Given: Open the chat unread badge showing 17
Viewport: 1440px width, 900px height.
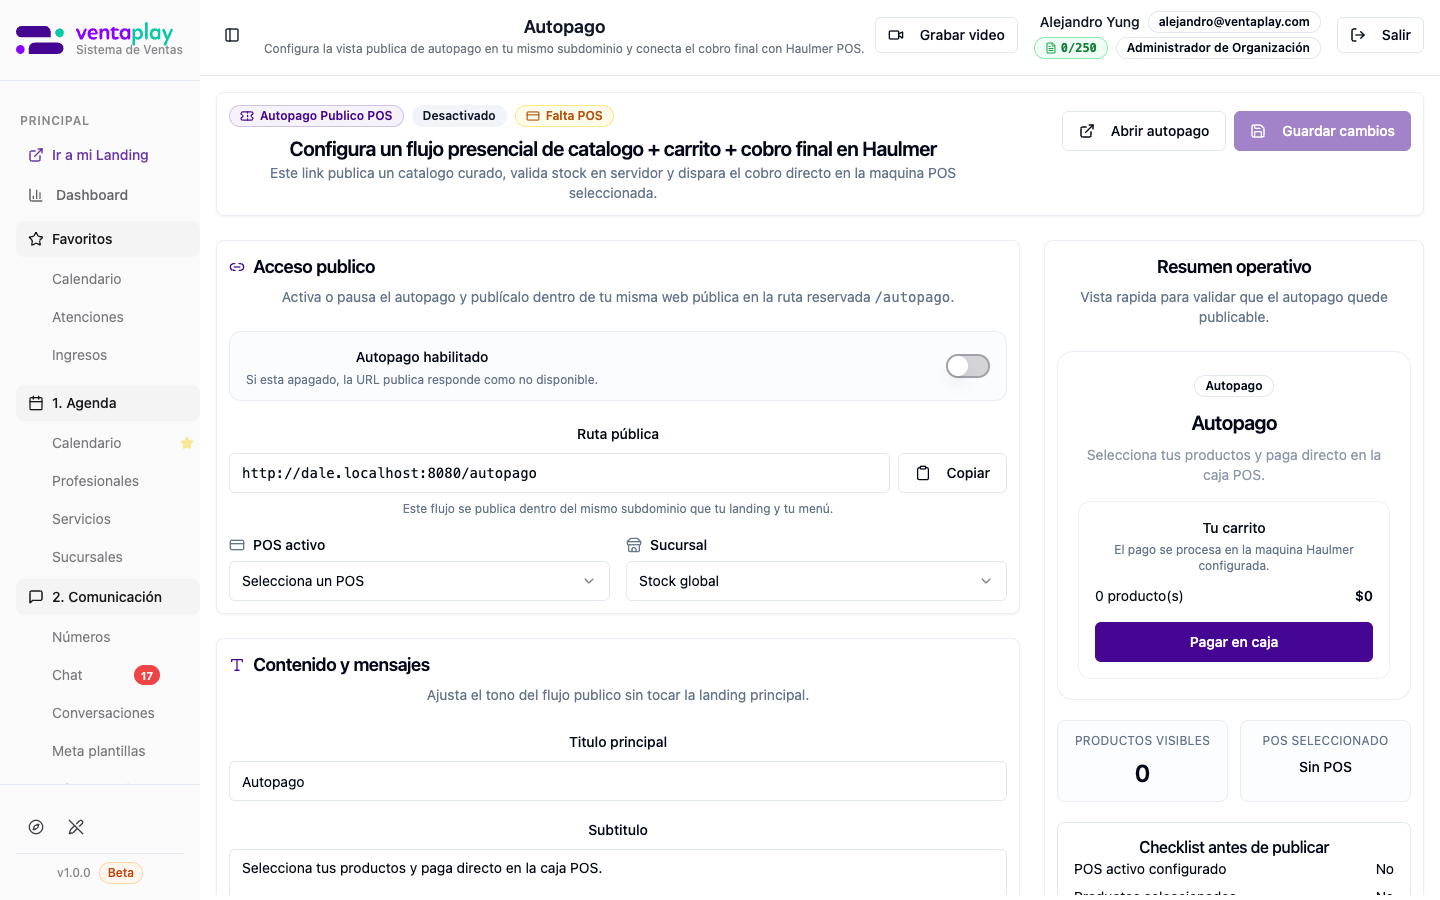Looking at the screenshot, I should click(147, 675).
